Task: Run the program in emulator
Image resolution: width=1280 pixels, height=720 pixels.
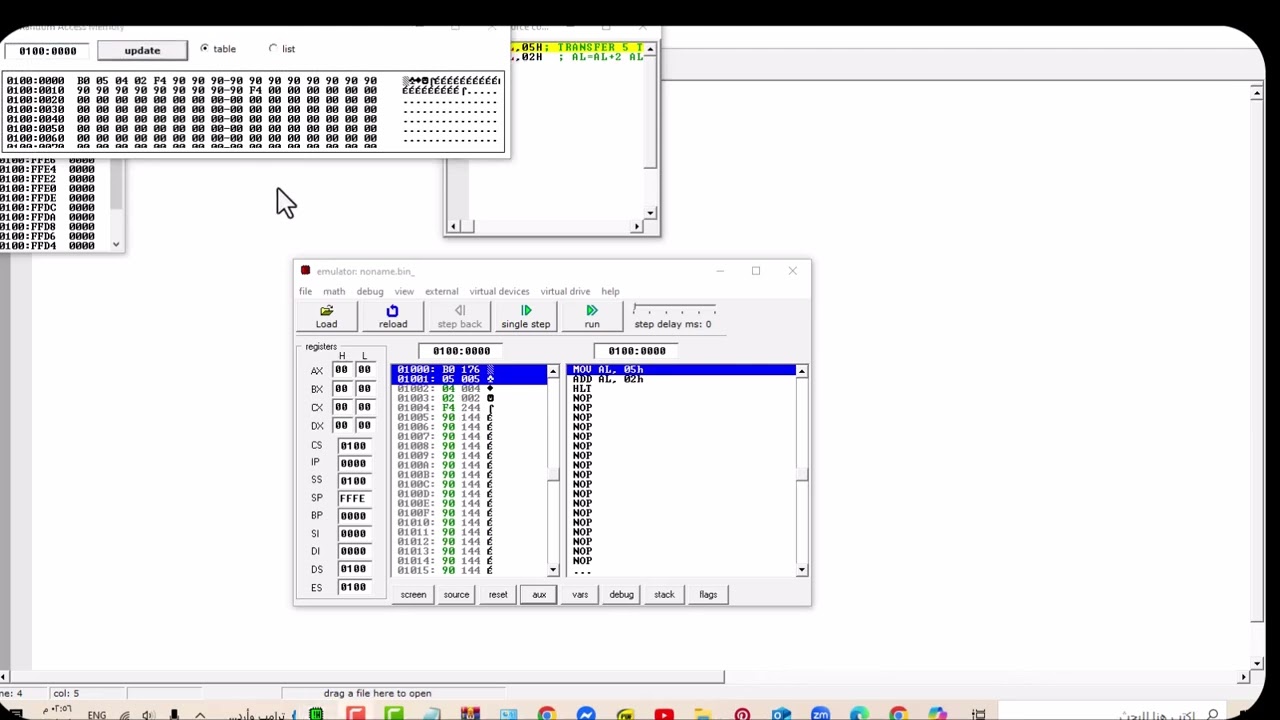Action: click(x=592, y=317)
